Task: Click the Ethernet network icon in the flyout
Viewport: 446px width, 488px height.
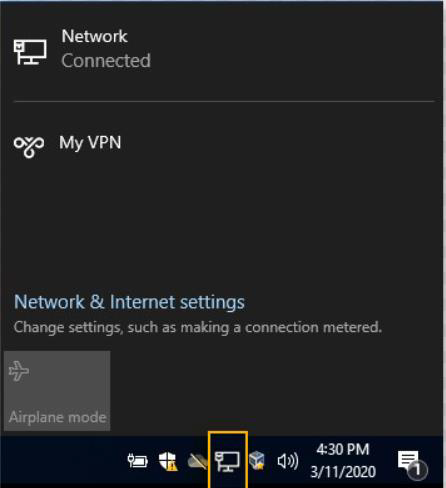Action: (x=30, y=52)
